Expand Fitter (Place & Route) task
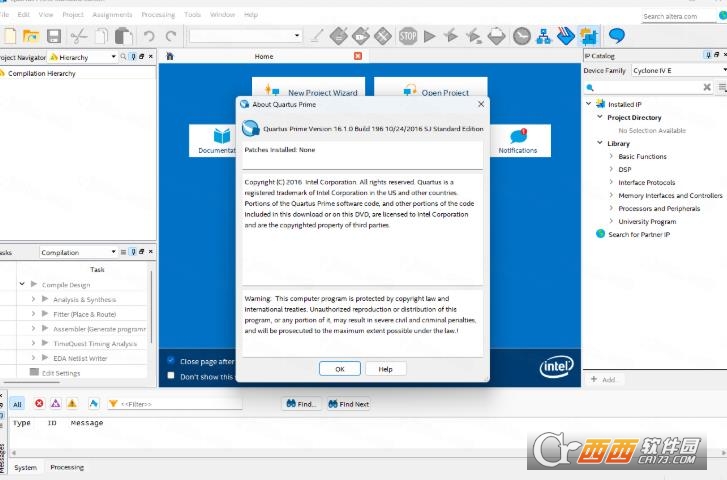Image resolution: width=727 pixels, height=480 pixels. 33,314
